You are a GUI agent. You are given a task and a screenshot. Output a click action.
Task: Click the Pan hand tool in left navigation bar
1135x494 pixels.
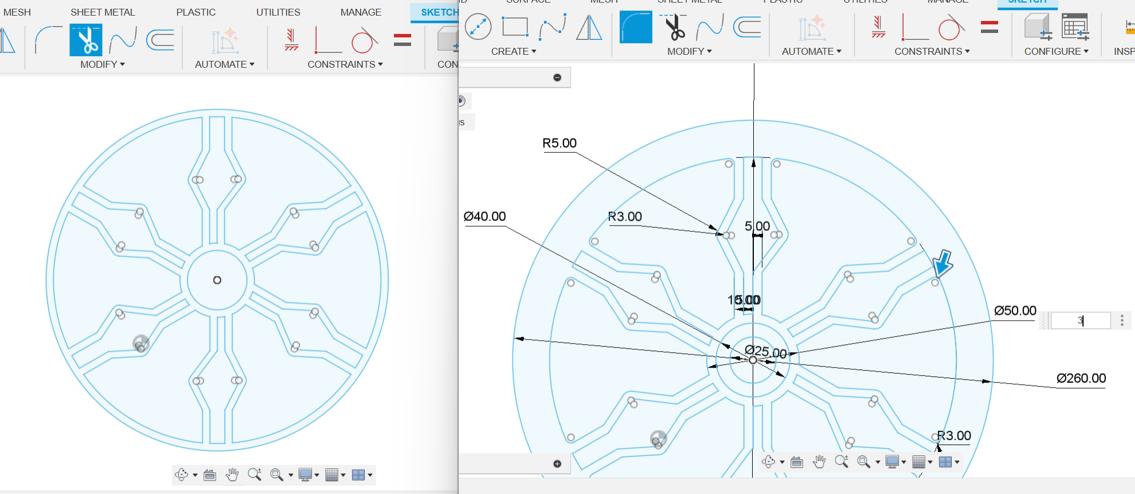(x=232, y=474)
